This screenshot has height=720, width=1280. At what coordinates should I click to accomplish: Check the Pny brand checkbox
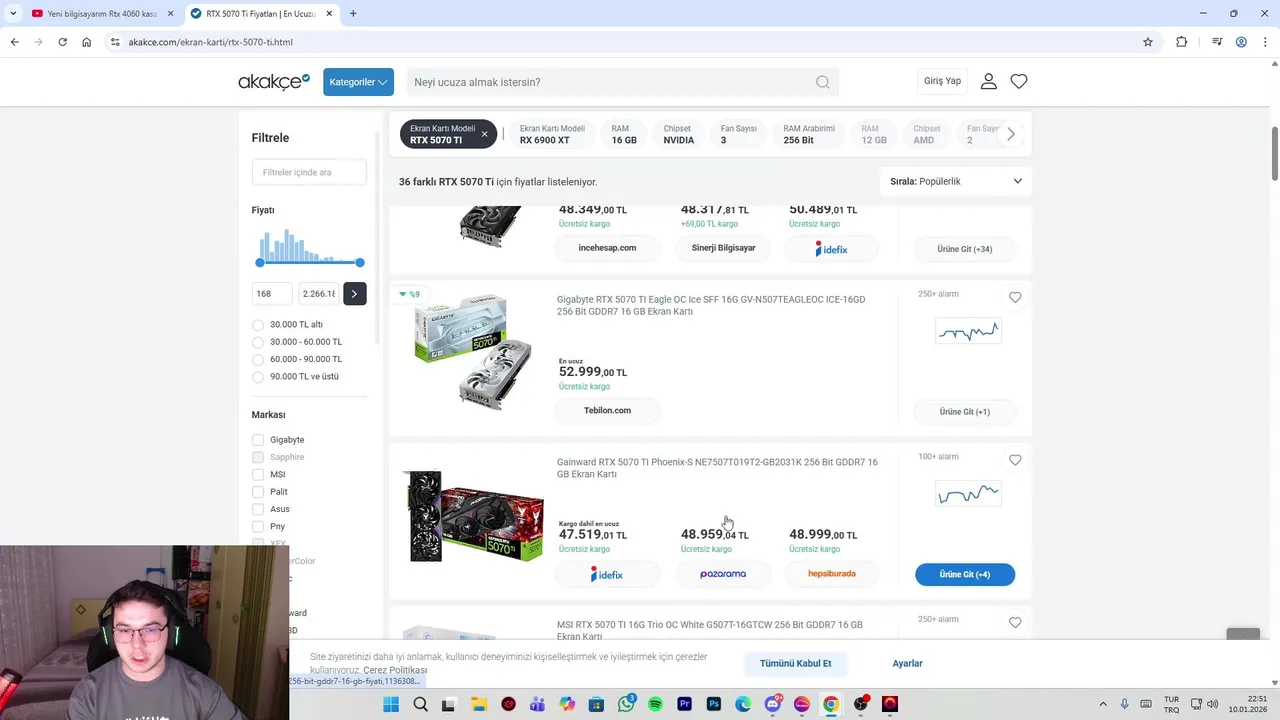coord(258,527)
